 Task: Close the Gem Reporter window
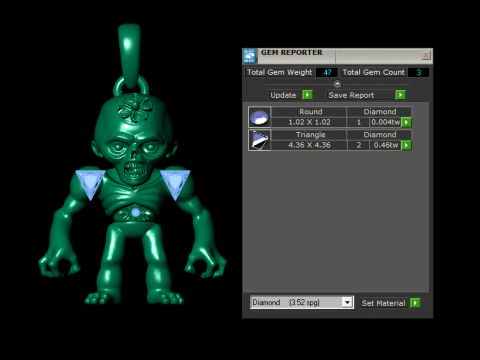click(426, 55)
